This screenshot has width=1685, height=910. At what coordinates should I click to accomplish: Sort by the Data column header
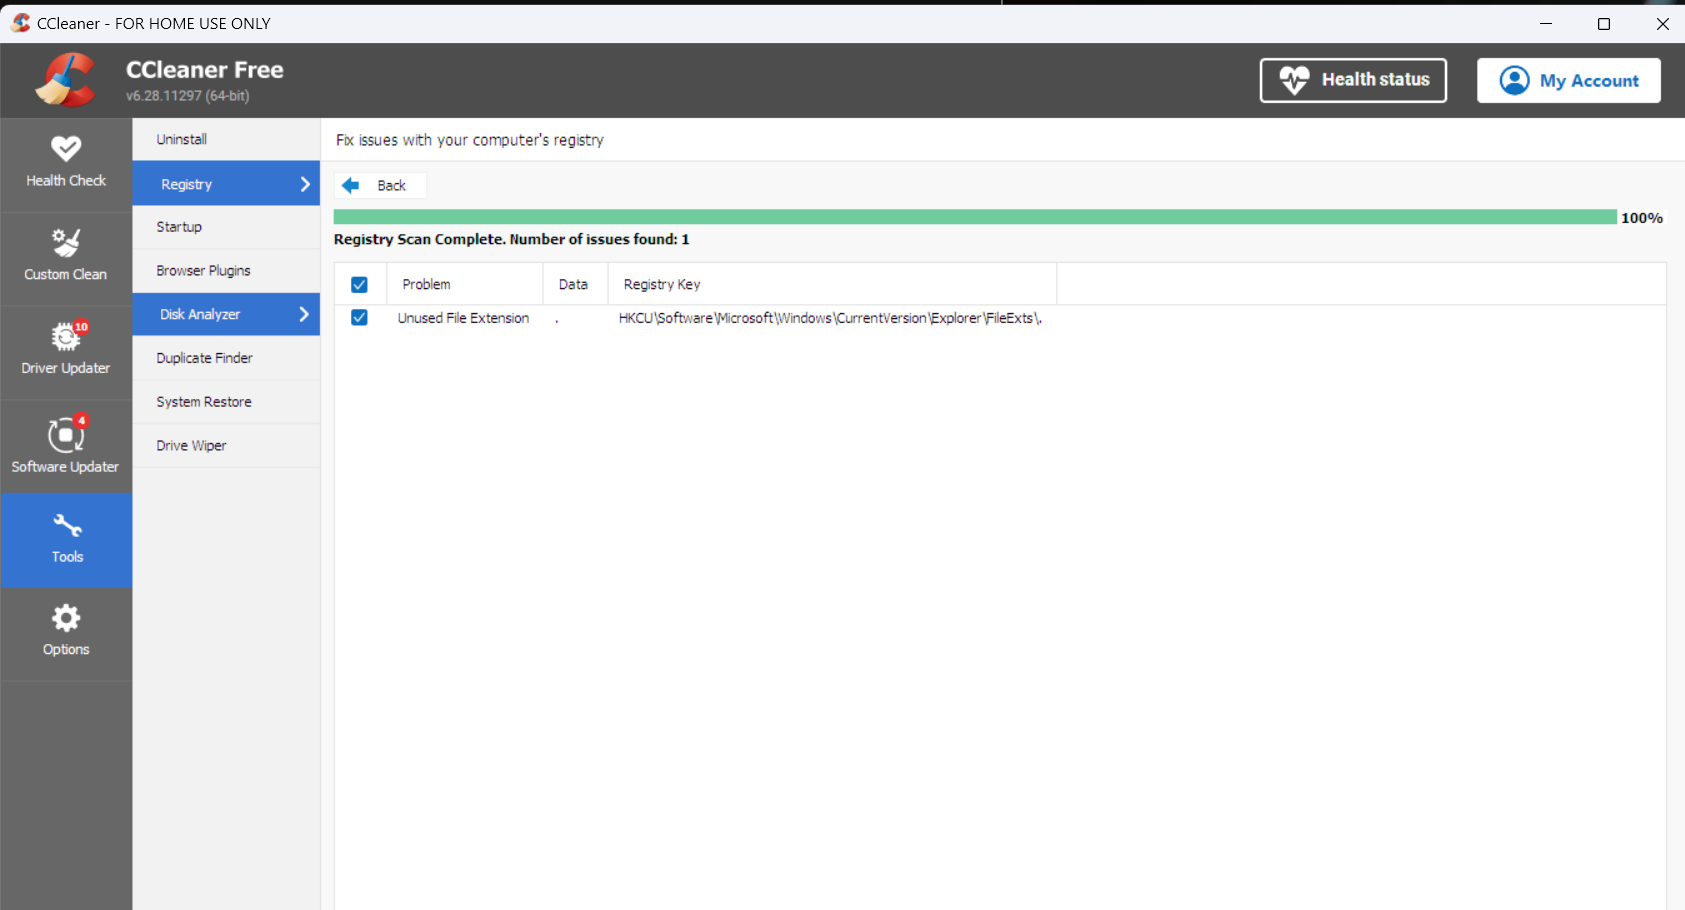pos(575,285)
